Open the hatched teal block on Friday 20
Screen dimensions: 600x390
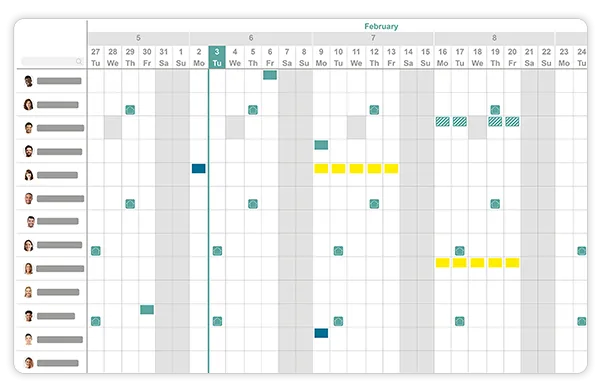click(512, 122)
